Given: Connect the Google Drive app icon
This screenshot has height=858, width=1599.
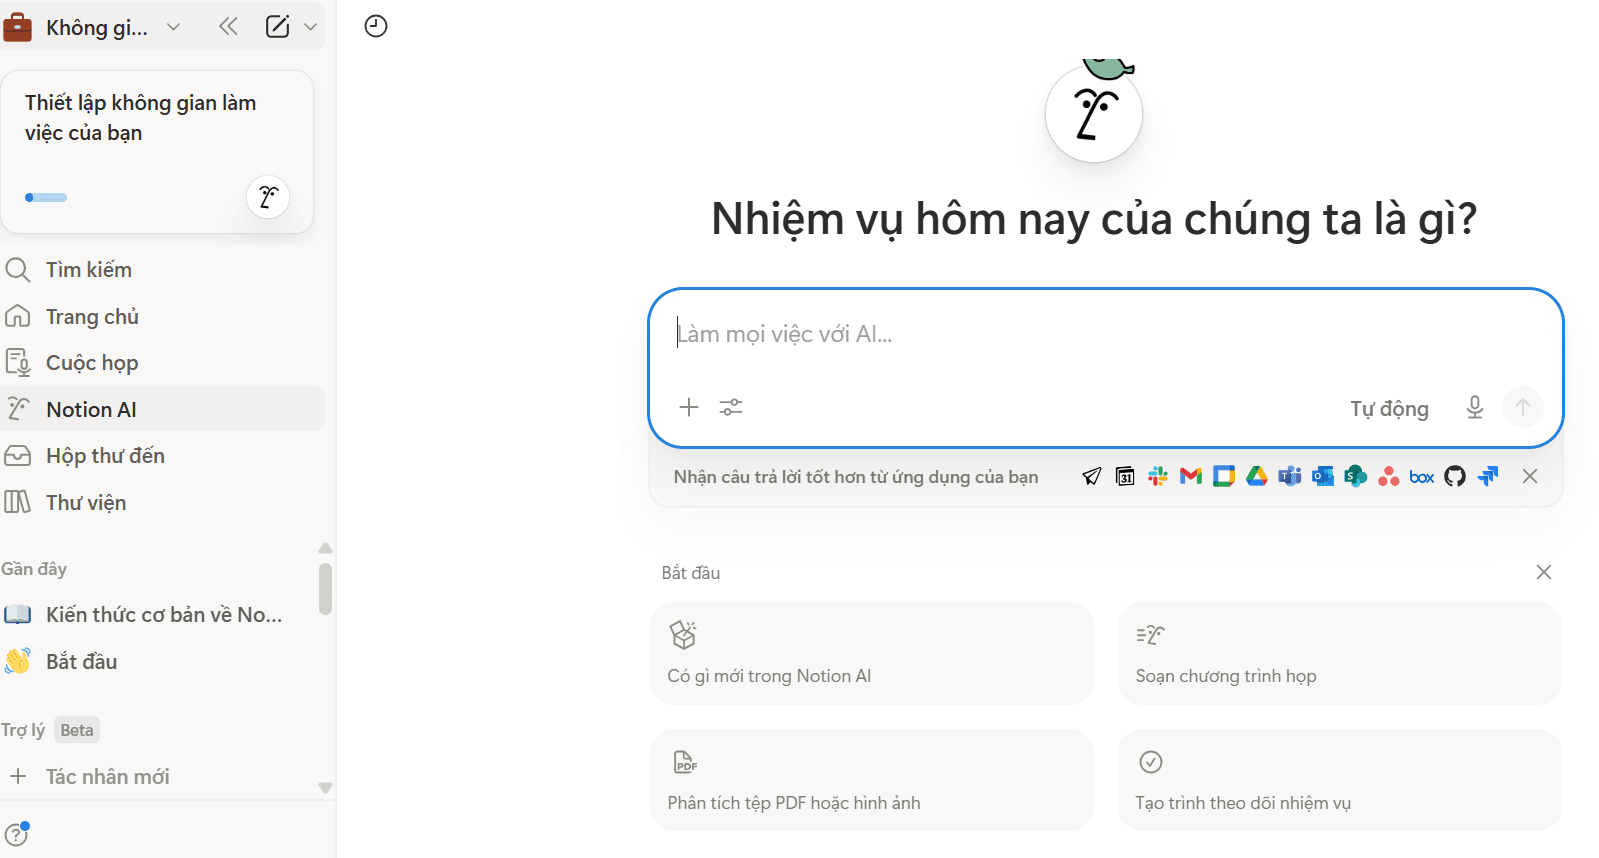Looking at the screenshot, I should [1257, 477].
